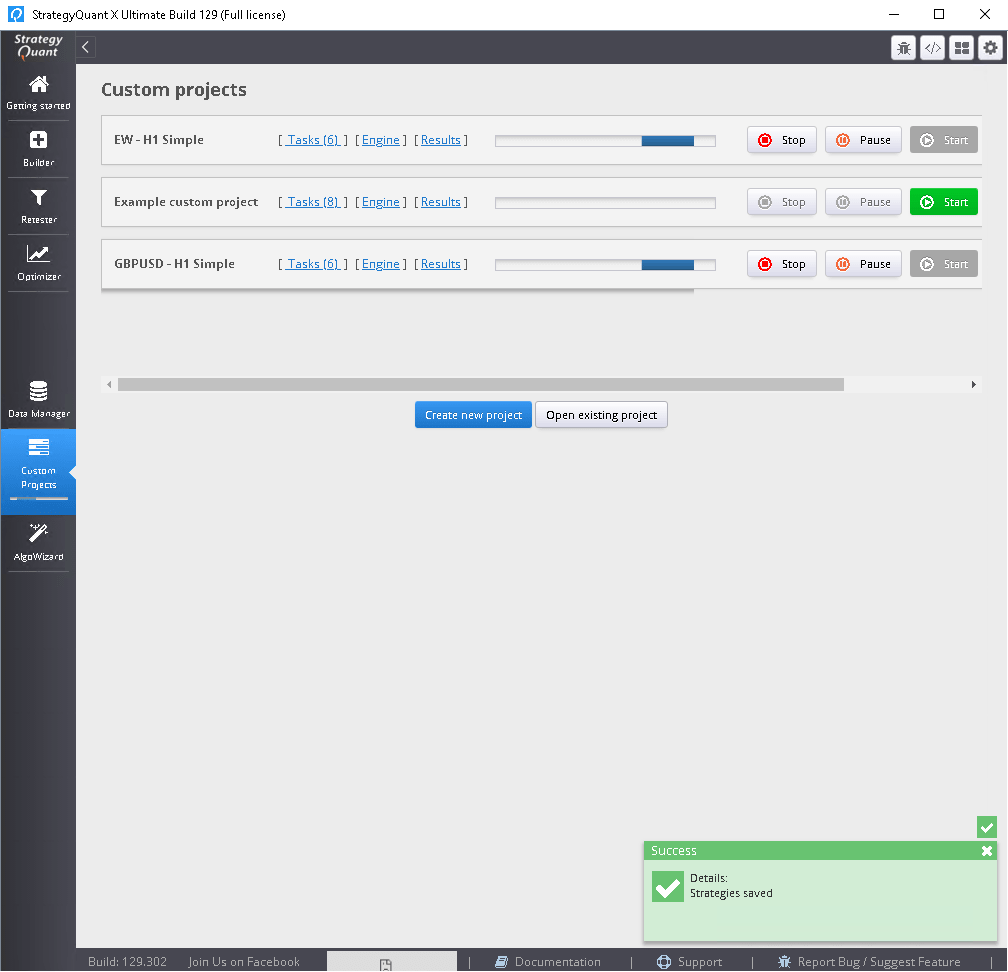This screenshot has height=972, width=1008.
Task: Click the disabled Start for EW - H1 Simple
Action: [943, 140]
